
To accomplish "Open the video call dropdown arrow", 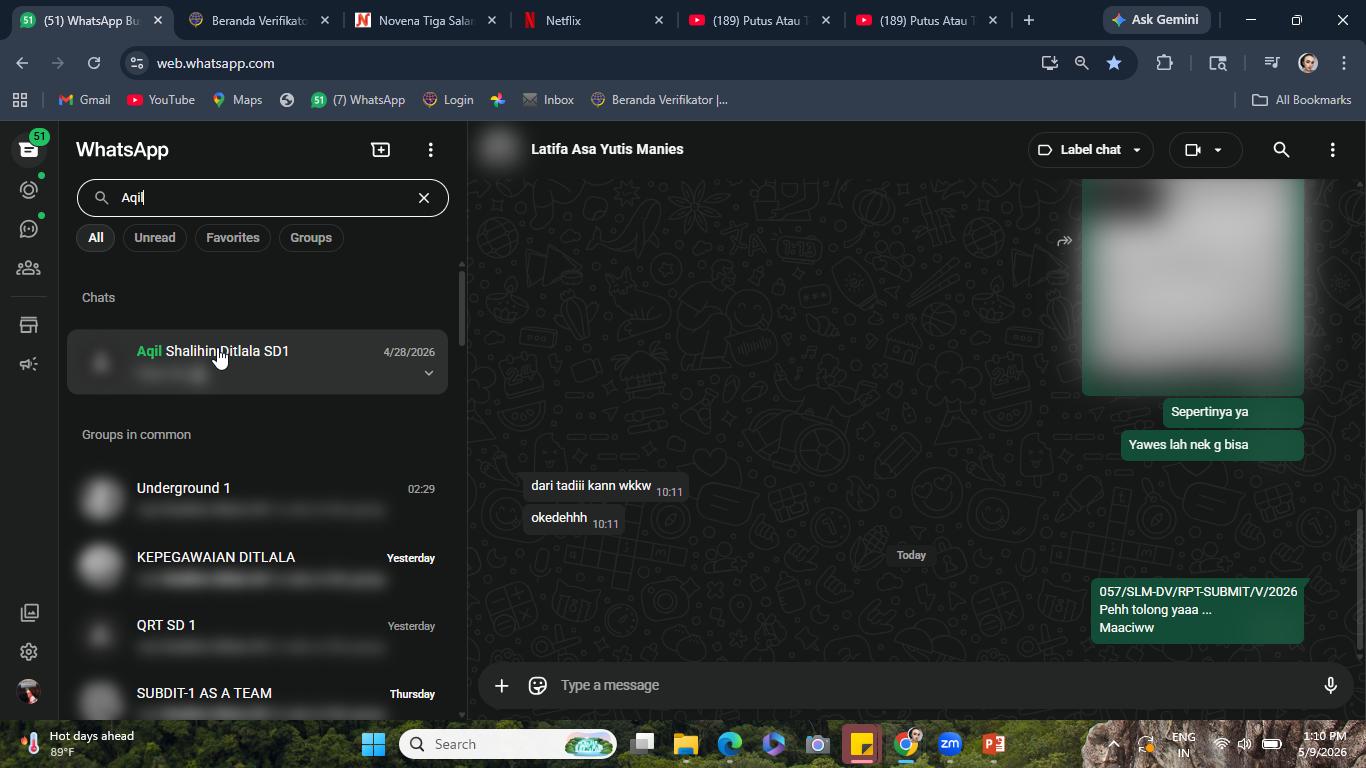I will 1218,150.
